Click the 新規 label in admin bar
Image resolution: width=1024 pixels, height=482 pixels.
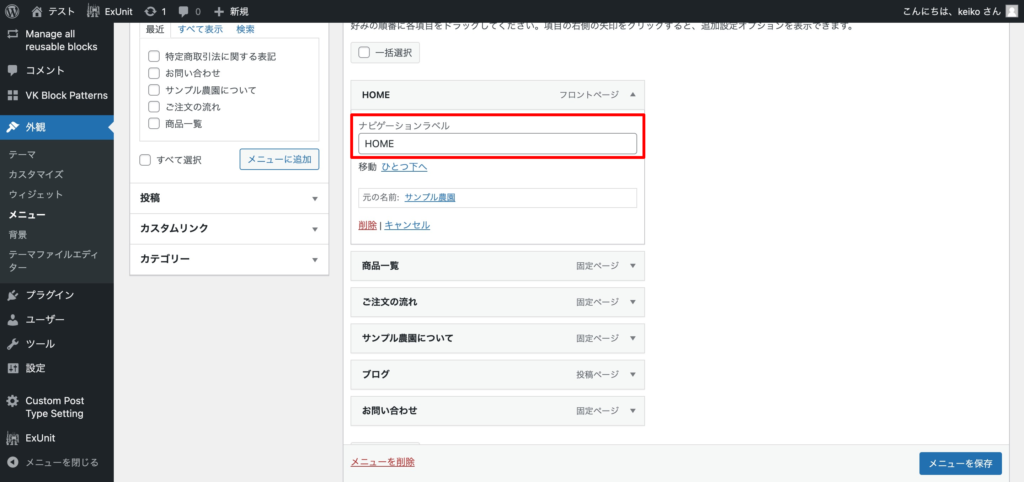tap(239, 11)
